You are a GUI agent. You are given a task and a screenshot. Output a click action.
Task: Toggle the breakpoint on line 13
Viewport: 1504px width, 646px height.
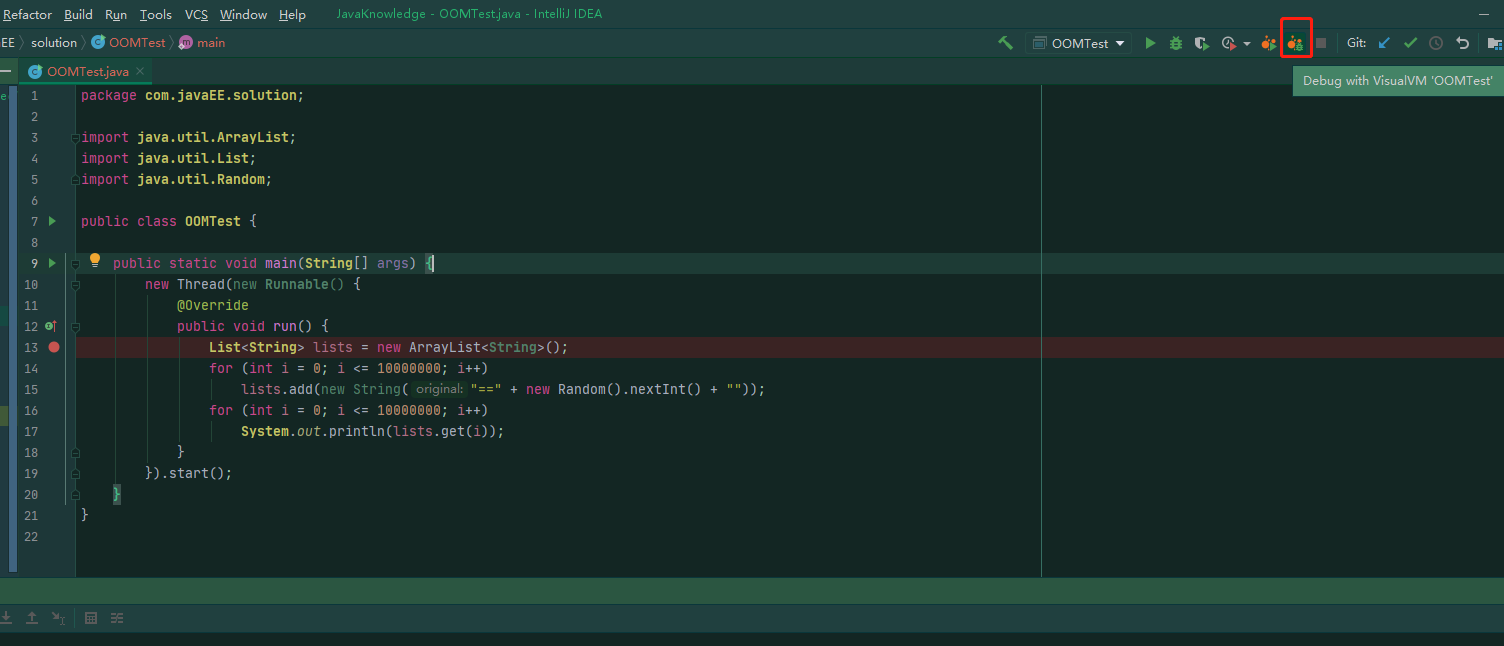coord(54,347)
